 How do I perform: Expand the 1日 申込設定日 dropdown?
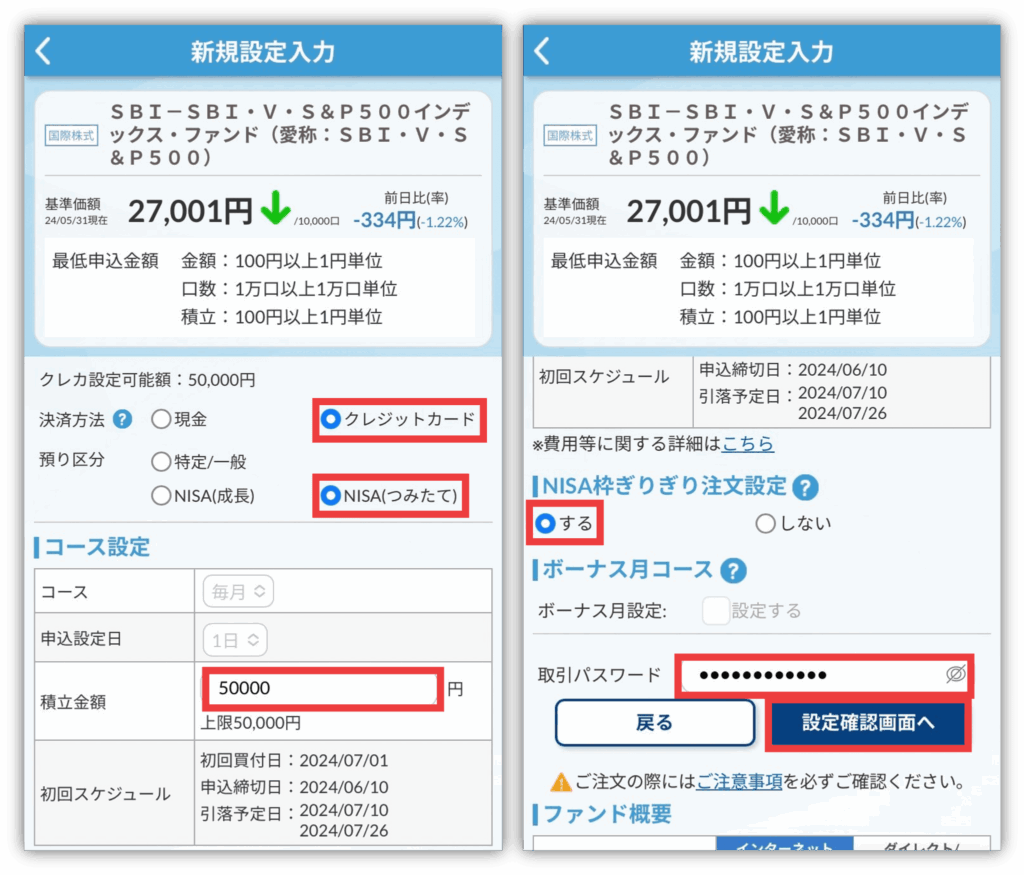click(x=234, y=638)
